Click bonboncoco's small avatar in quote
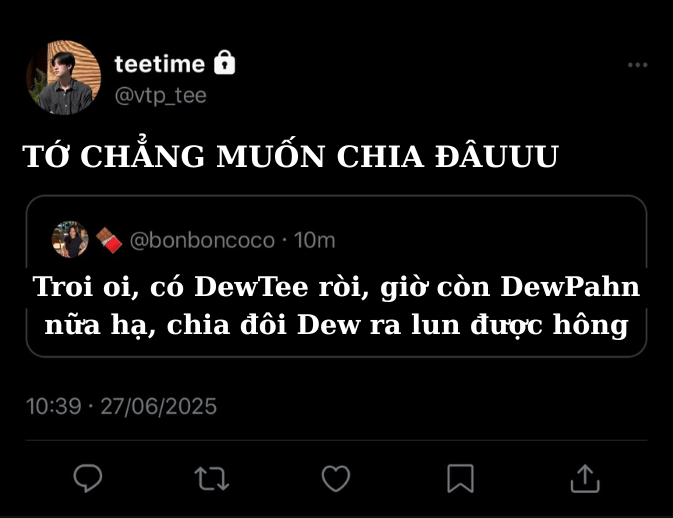673x518 pixels. [70, 239]
